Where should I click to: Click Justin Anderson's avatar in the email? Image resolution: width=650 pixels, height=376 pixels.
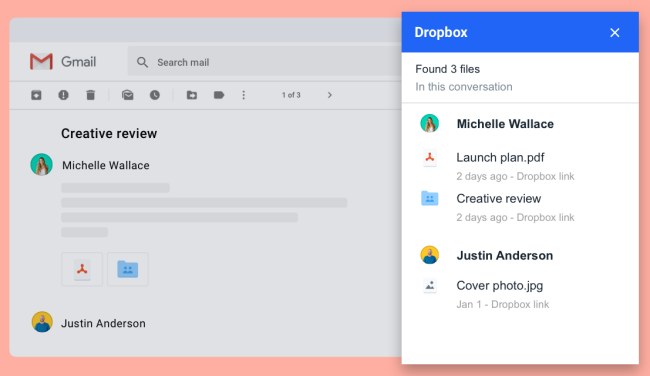pos(42,322)
